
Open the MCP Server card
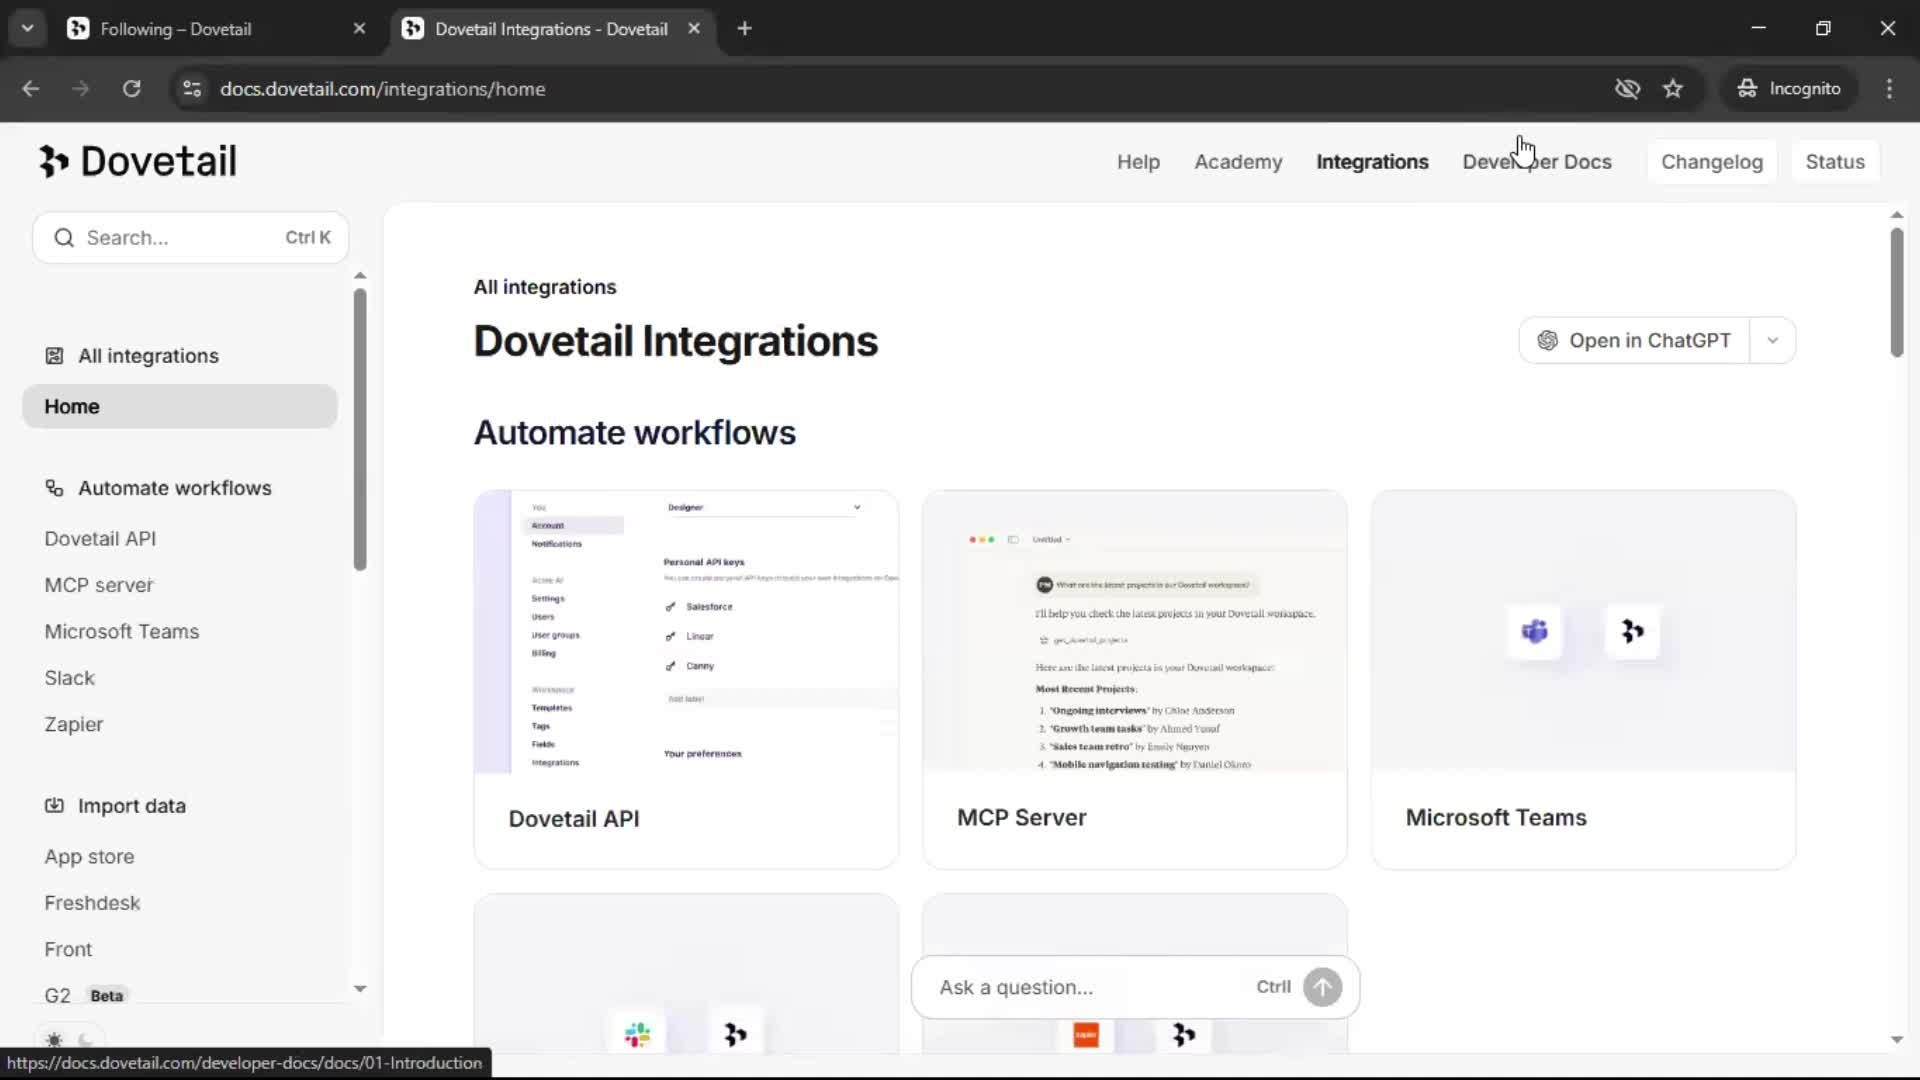pyautogui.click(x=1134, y=680)
